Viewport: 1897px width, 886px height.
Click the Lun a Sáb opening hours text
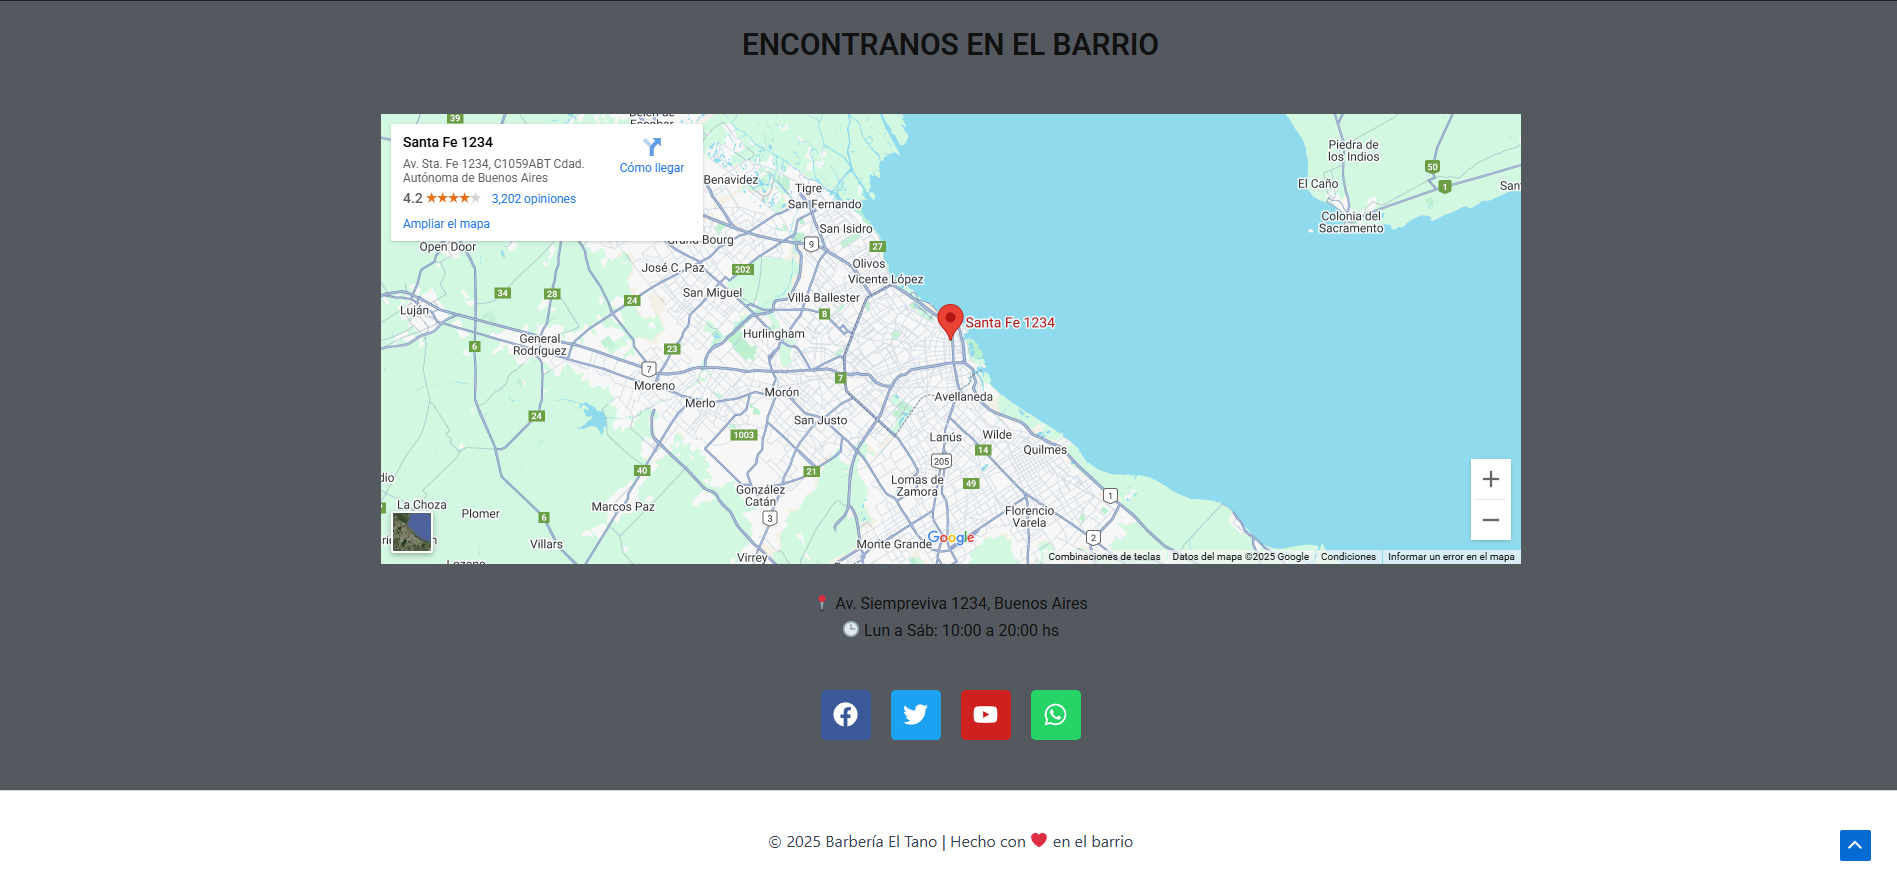click(961, 631)
